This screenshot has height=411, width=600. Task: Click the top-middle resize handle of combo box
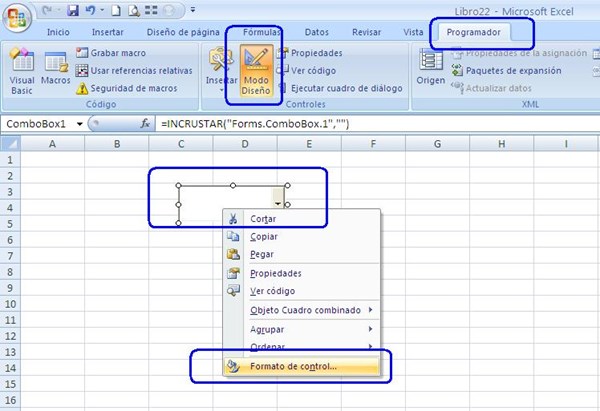tap(233, 186)
